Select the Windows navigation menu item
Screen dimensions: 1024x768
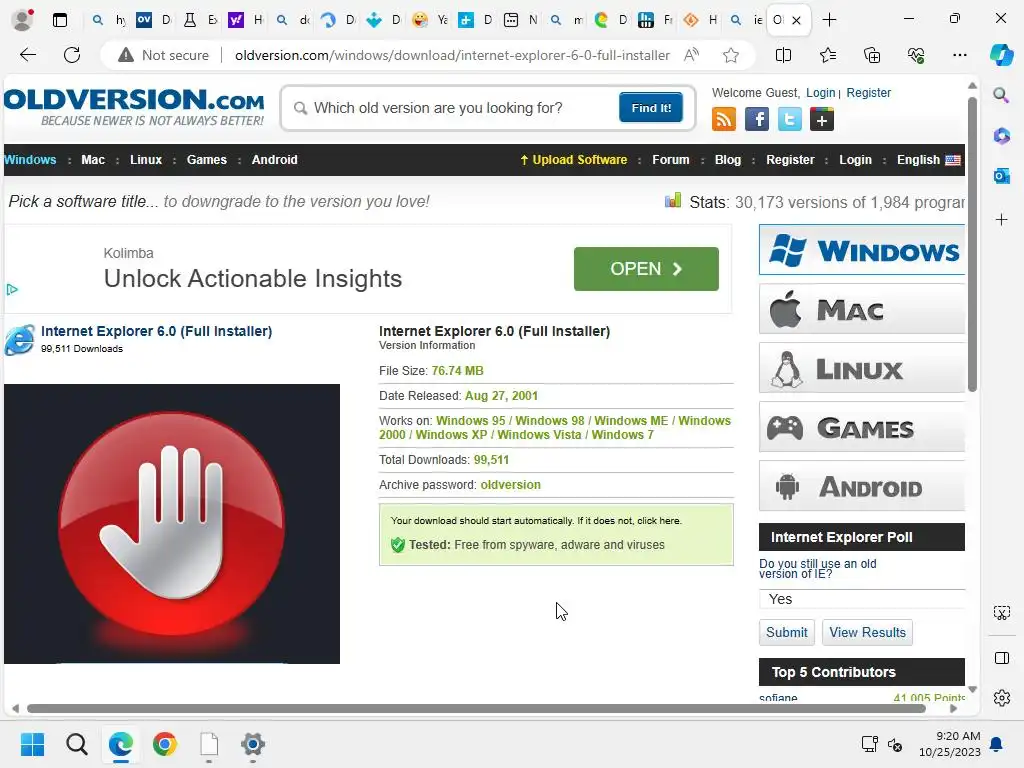pos(30,160)
